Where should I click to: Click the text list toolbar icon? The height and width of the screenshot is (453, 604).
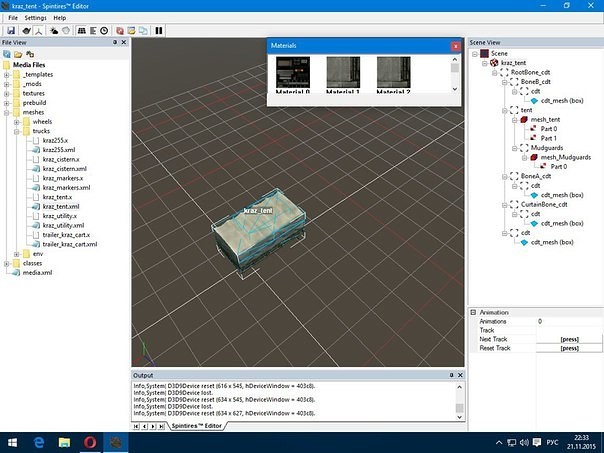click(x=93, y=31)
